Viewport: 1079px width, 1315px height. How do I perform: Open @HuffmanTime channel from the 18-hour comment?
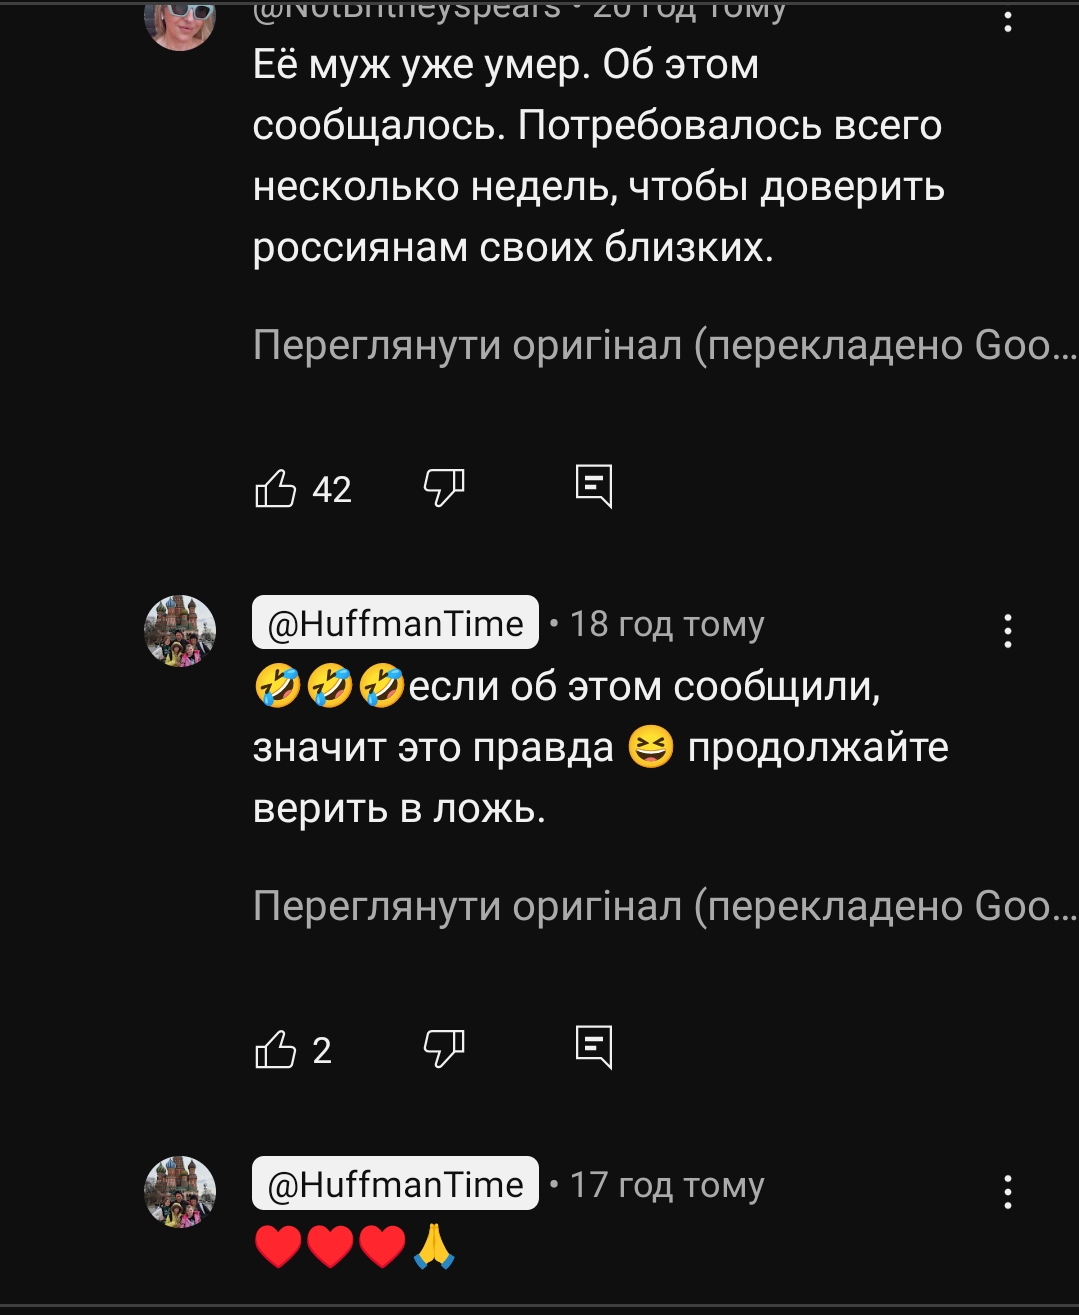[x=395, y=623]
